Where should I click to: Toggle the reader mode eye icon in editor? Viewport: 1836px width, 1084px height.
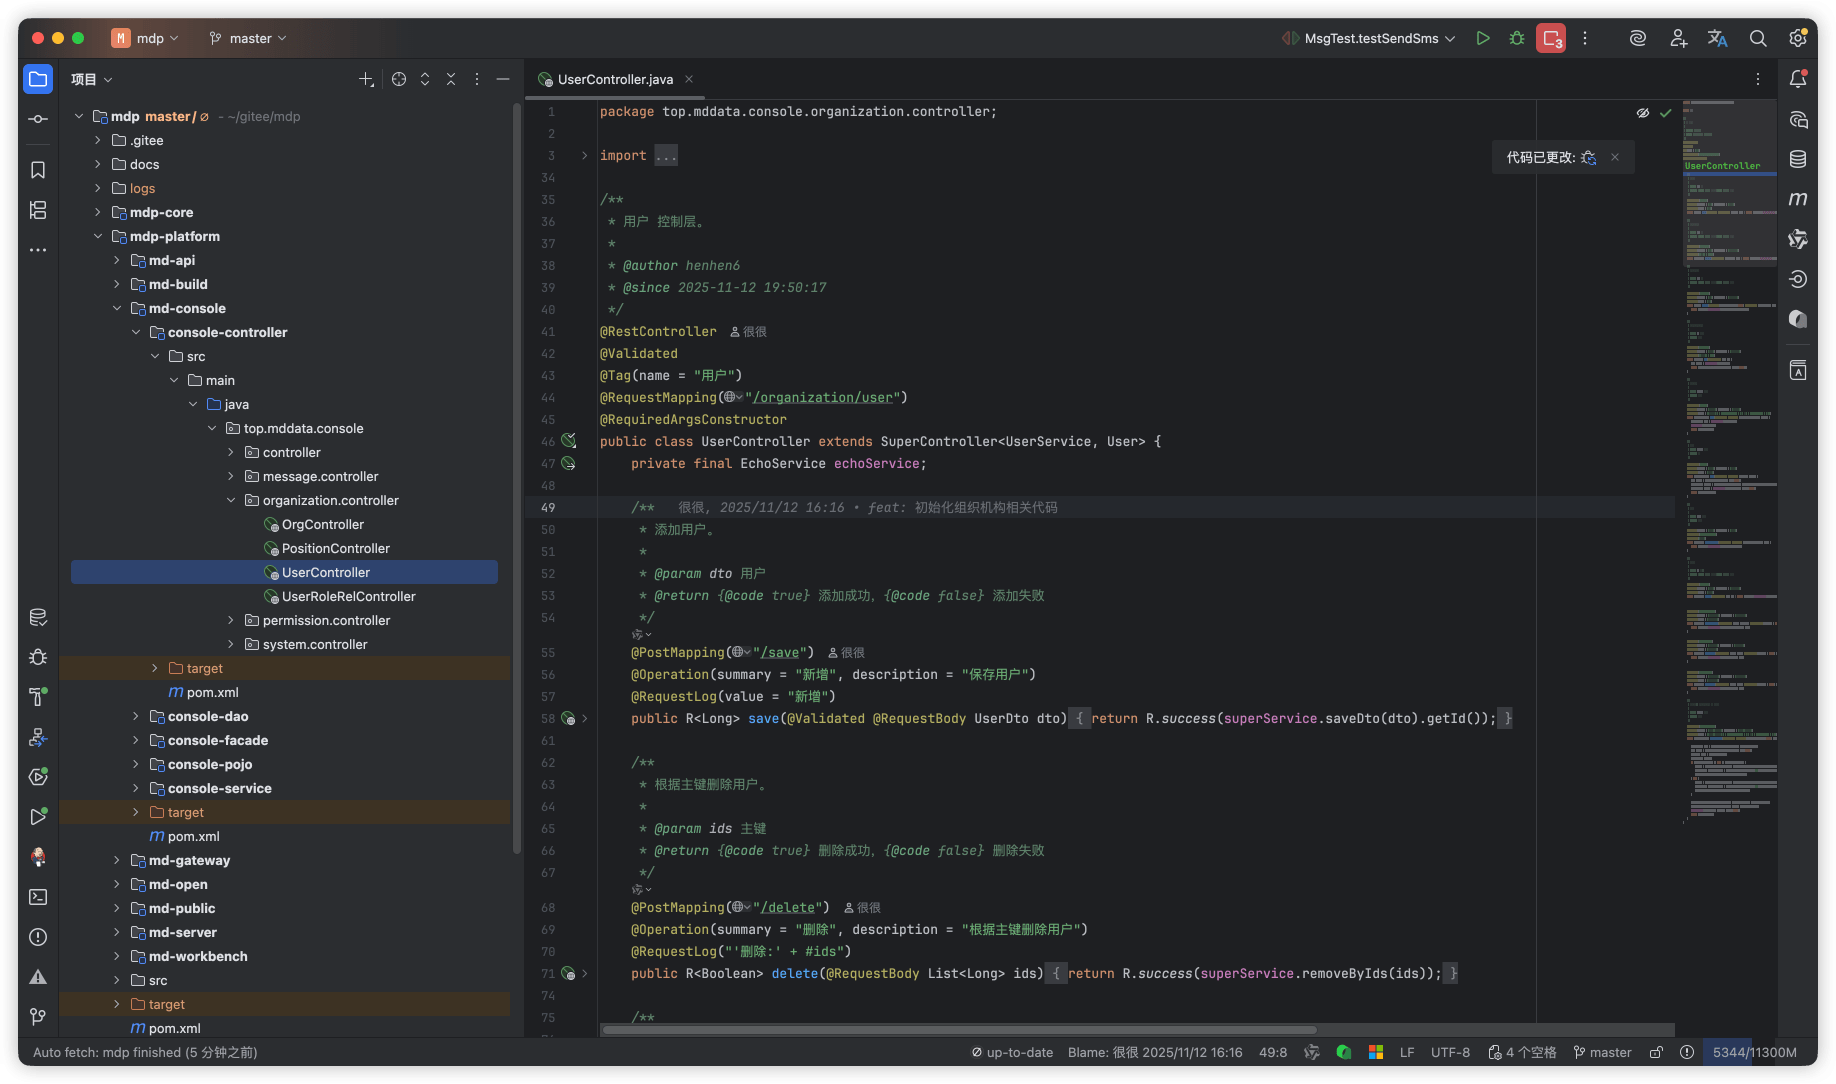[x=1642, y=113]
